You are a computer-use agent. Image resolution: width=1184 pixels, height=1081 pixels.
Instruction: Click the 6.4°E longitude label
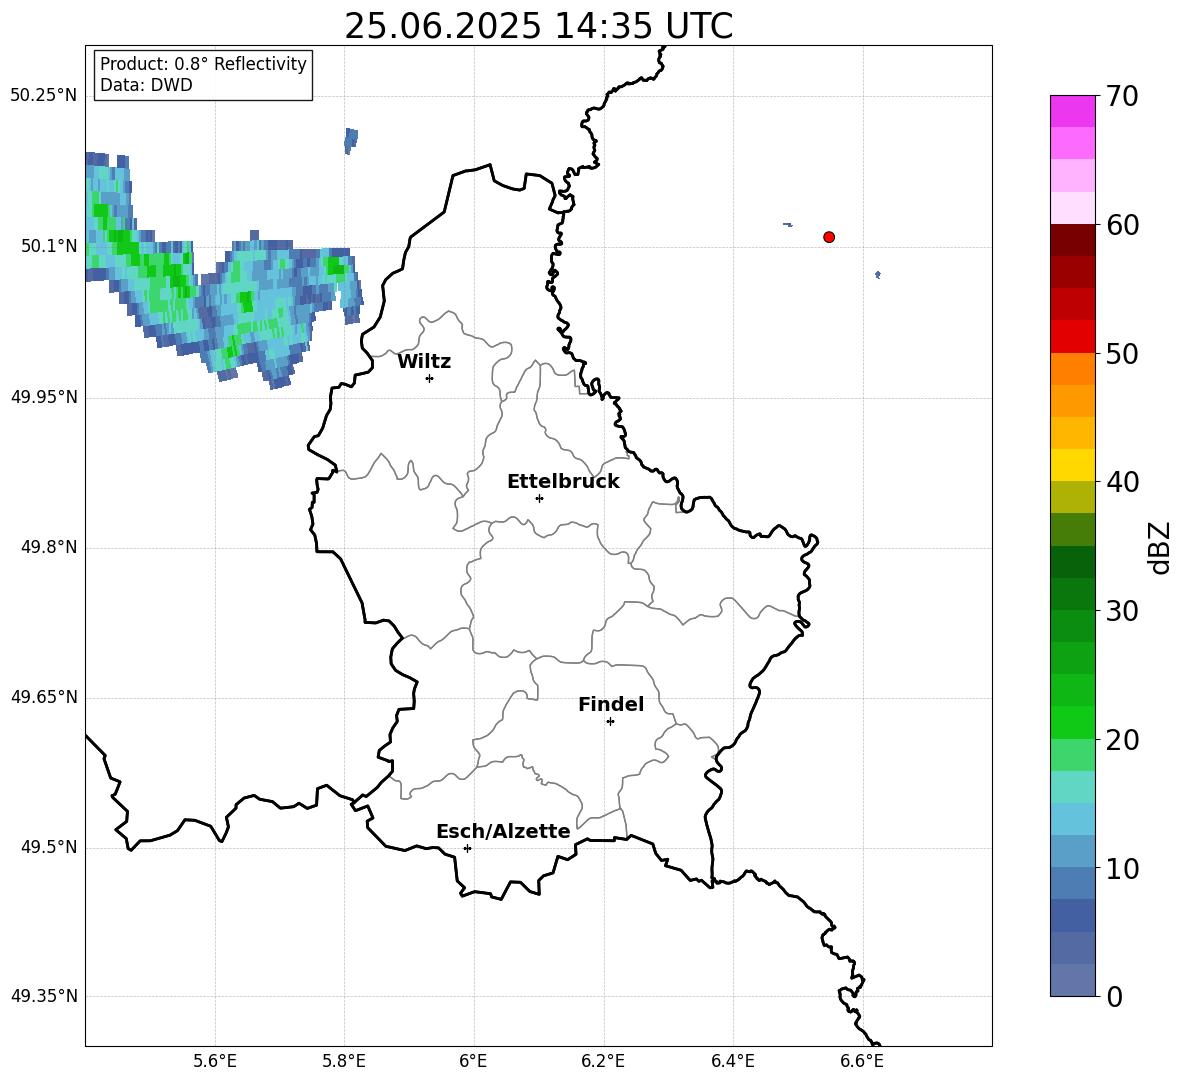coord(732,1061)
